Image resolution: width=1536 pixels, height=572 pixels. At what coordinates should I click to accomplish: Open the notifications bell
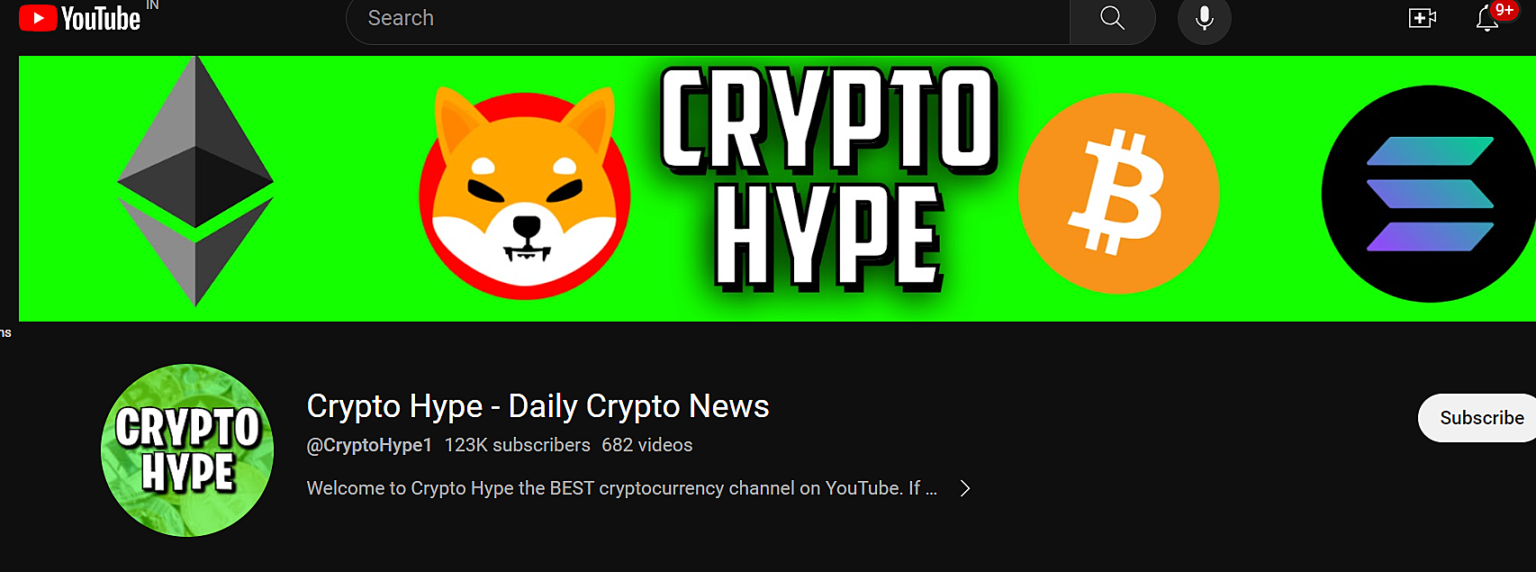click(1487, 18)
